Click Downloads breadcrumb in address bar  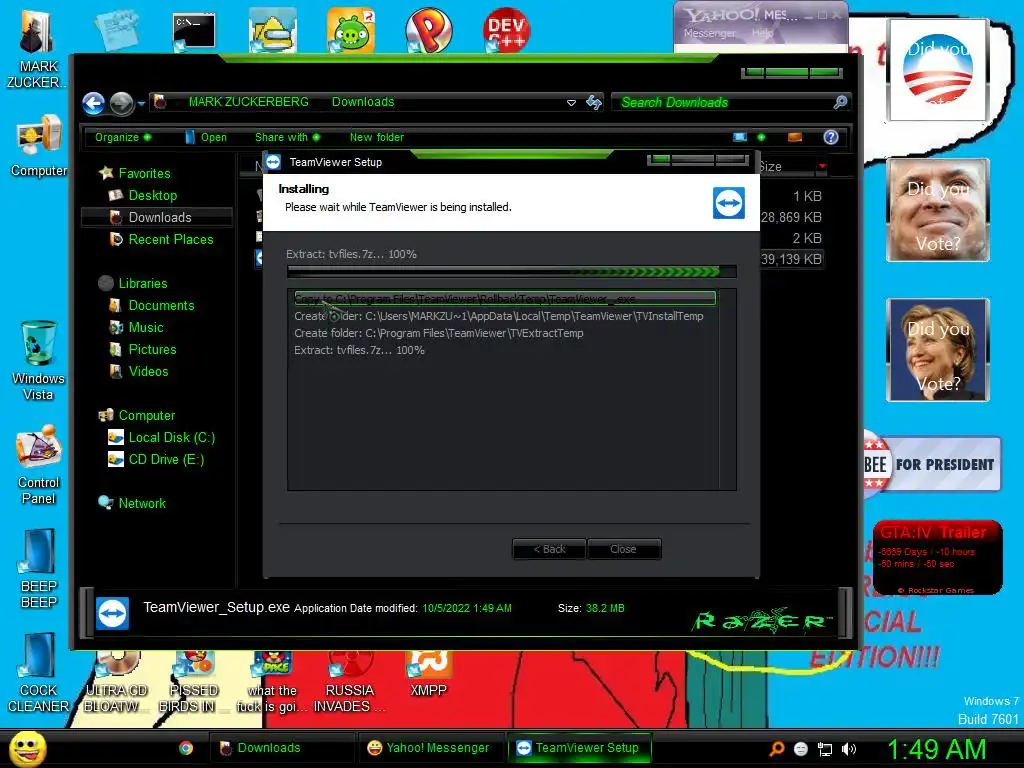coord(363,102)
